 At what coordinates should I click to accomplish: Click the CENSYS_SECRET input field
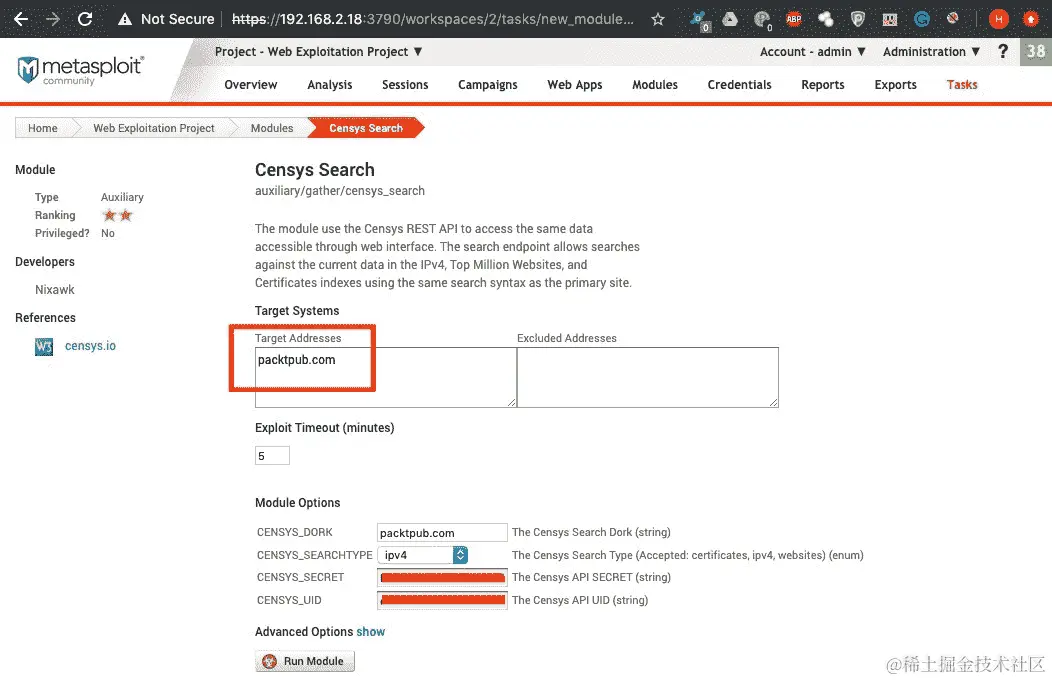coord(442,577)
